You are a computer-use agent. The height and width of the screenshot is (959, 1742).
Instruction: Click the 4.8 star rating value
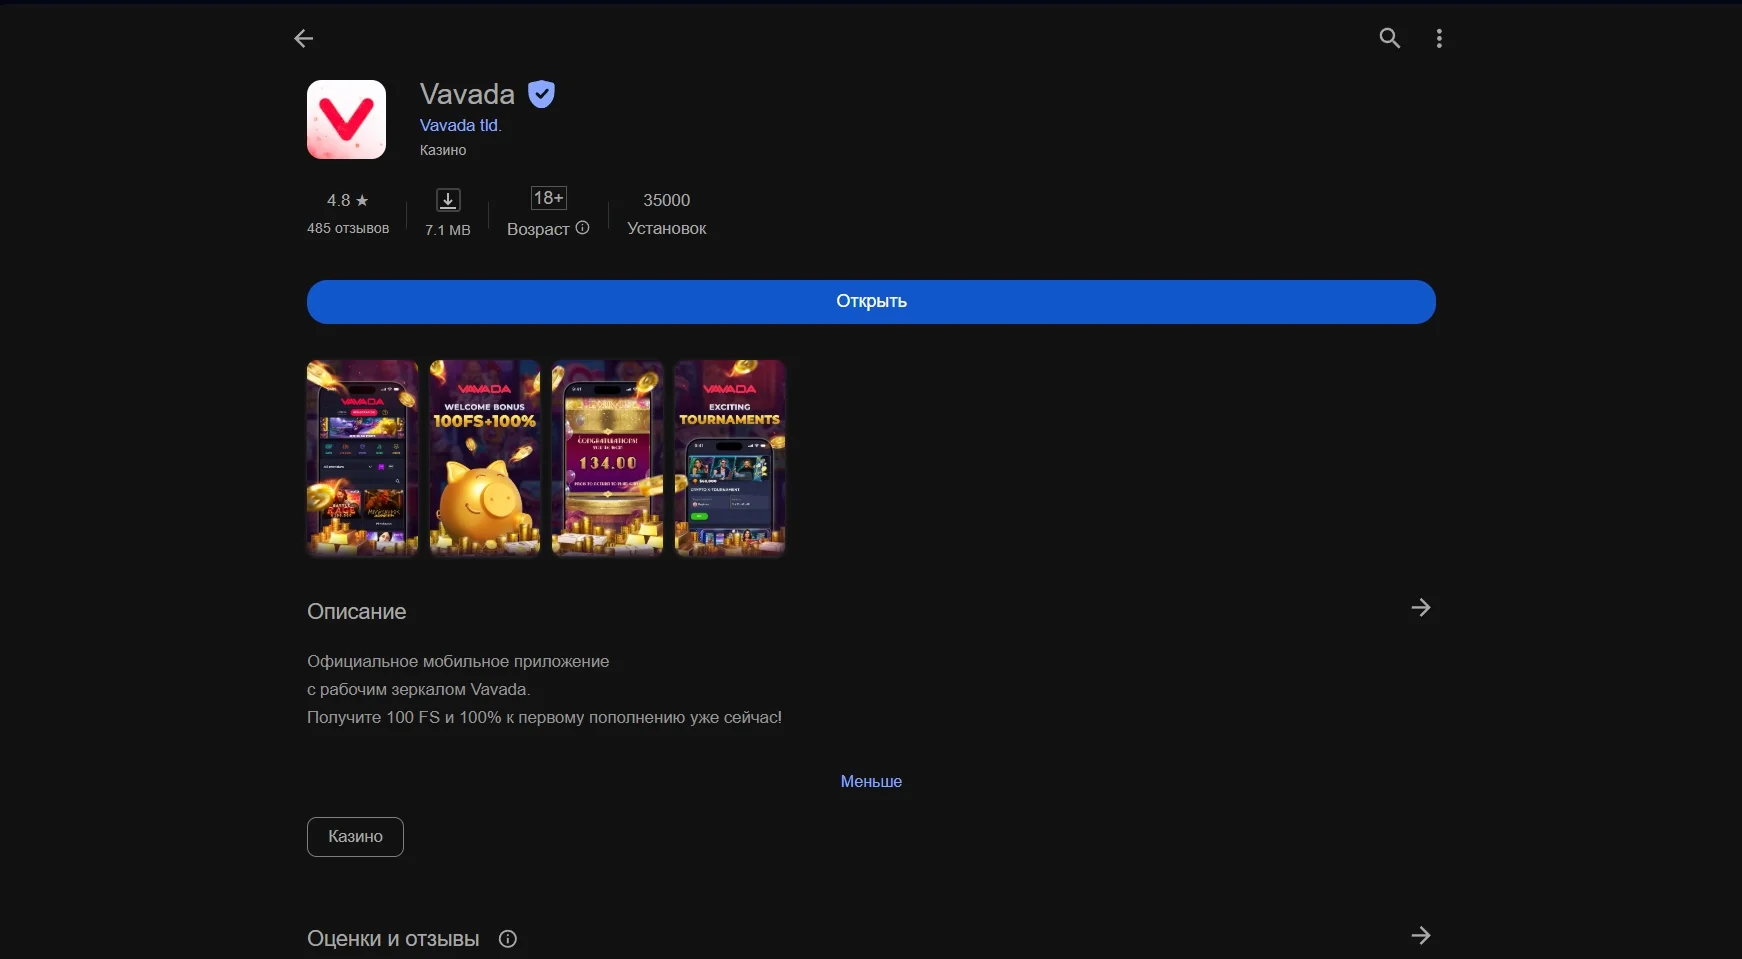coord(347,200)
